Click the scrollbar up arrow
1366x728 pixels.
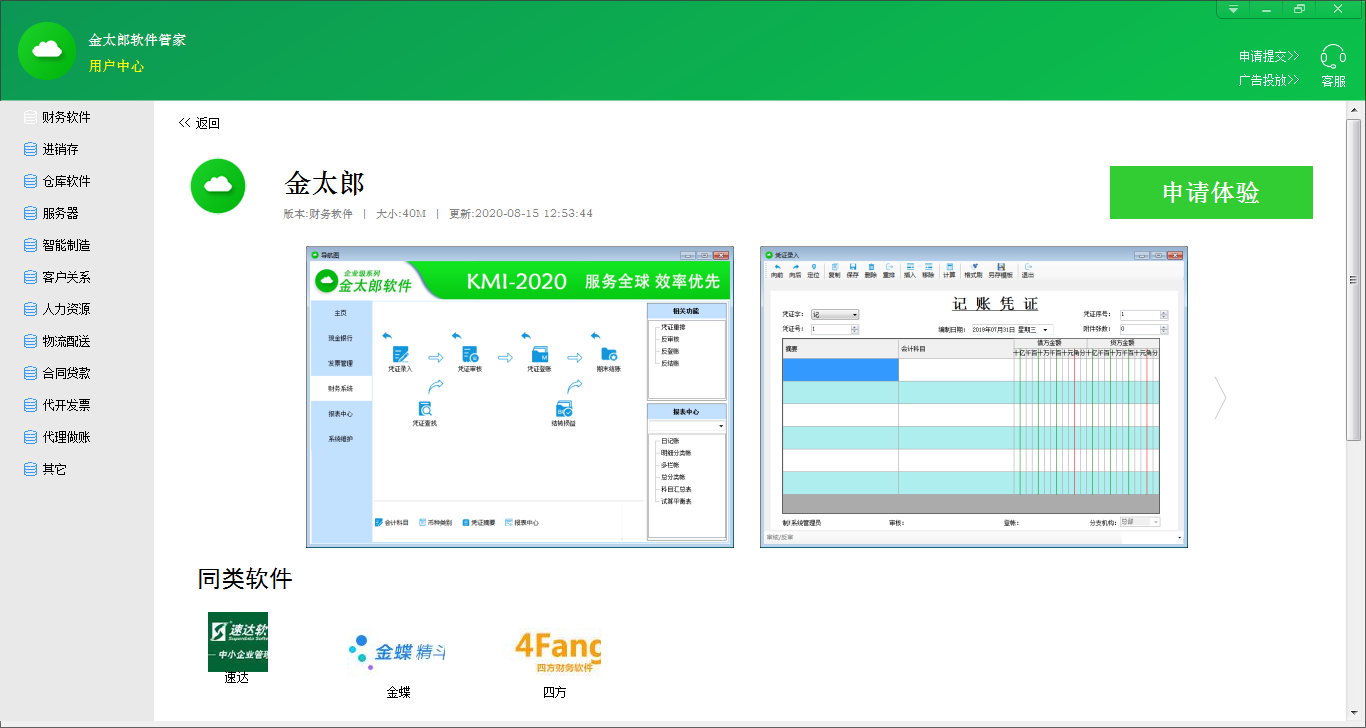(1354, 109)
